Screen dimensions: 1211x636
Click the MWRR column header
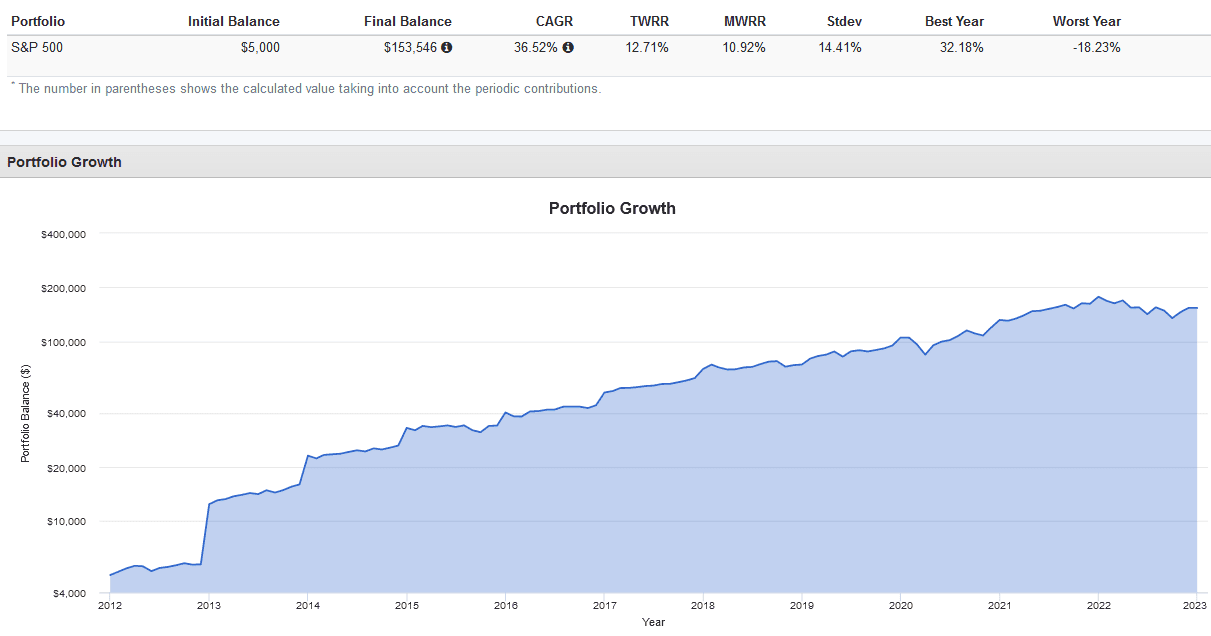(x=744, y=21)
